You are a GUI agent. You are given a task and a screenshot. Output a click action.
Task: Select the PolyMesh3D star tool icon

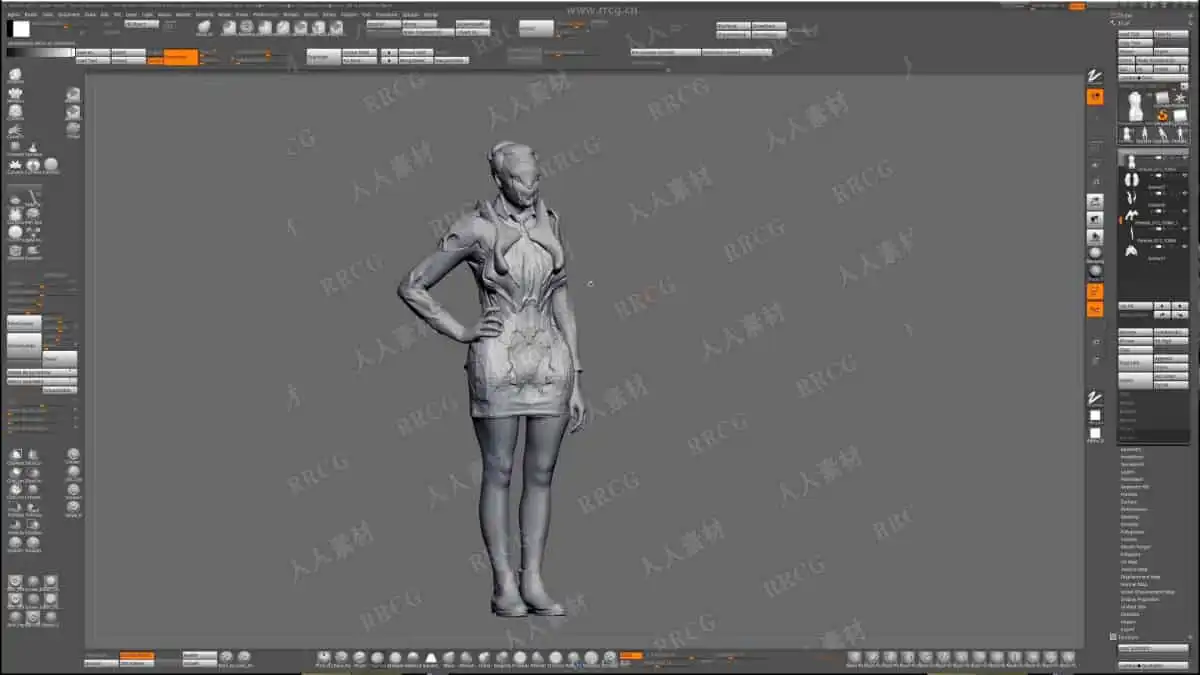click(x=1179, y=98)
